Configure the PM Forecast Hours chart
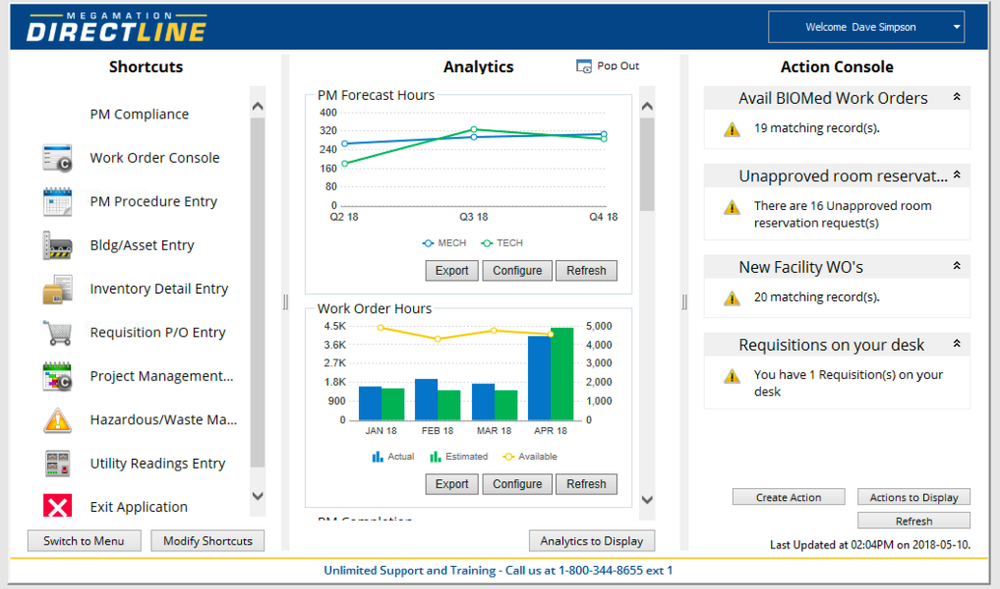This screenshot has width=1000, height=589. 517,270
